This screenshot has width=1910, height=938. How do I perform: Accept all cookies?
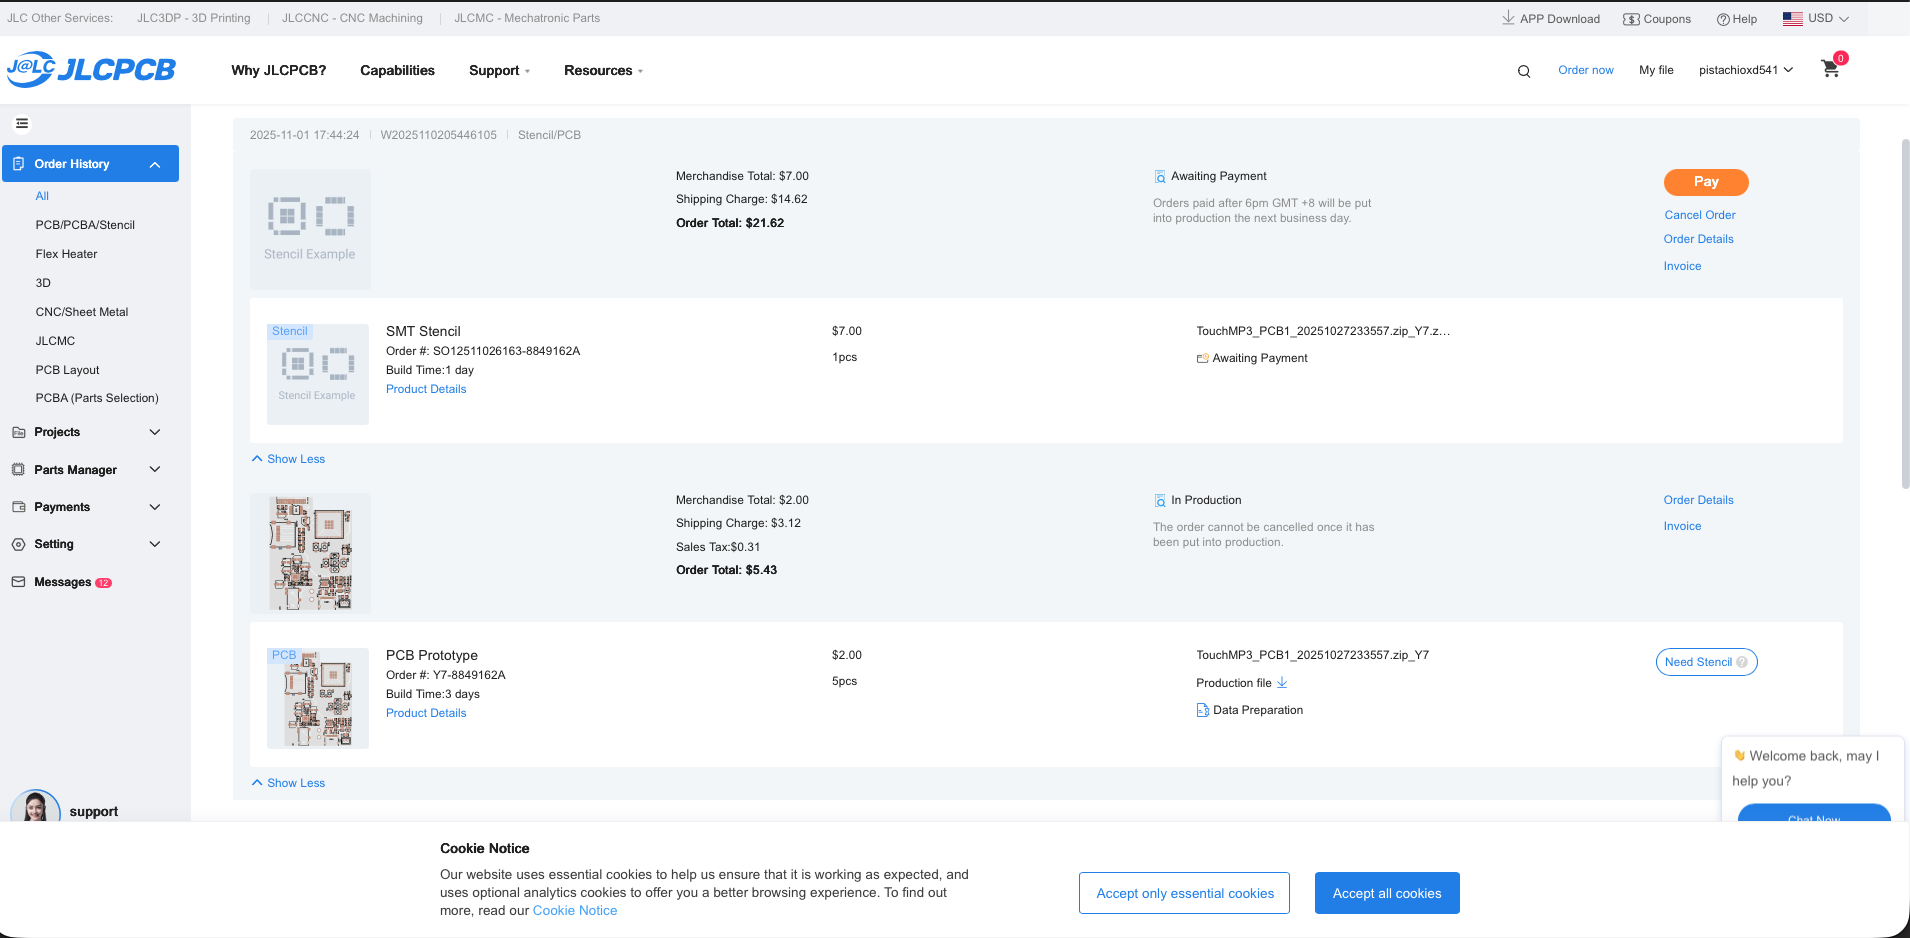[1387, 893]
